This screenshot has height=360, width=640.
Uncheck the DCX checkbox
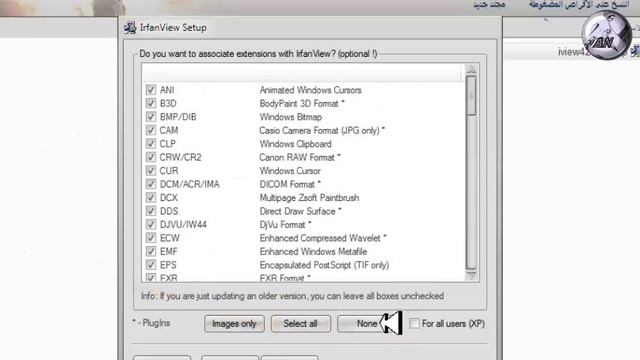click(x=151, y=198)
